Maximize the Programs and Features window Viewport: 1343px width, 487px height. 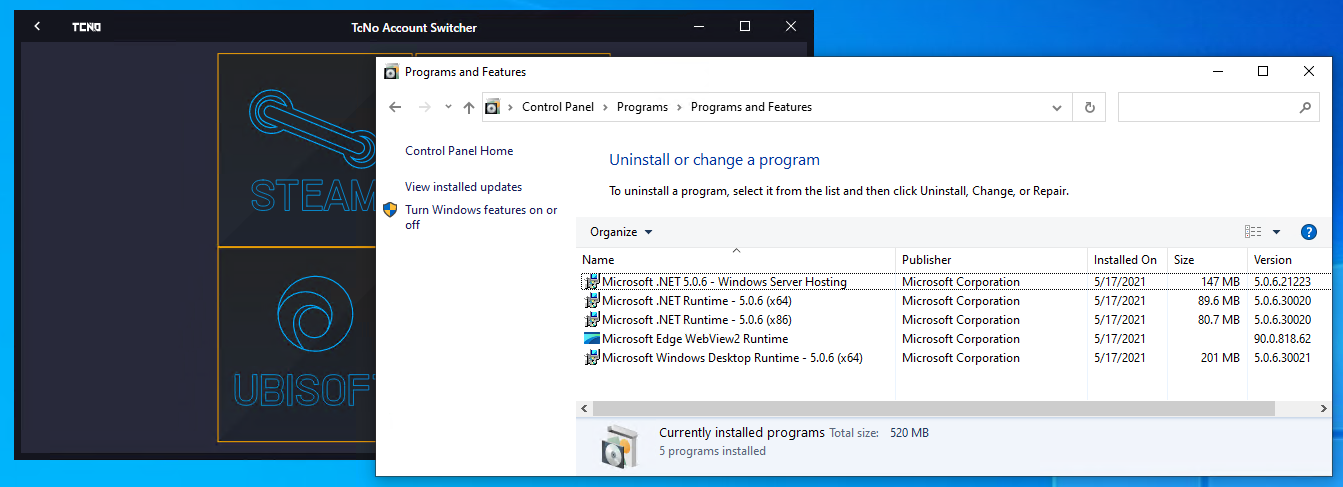[1263, 72]
